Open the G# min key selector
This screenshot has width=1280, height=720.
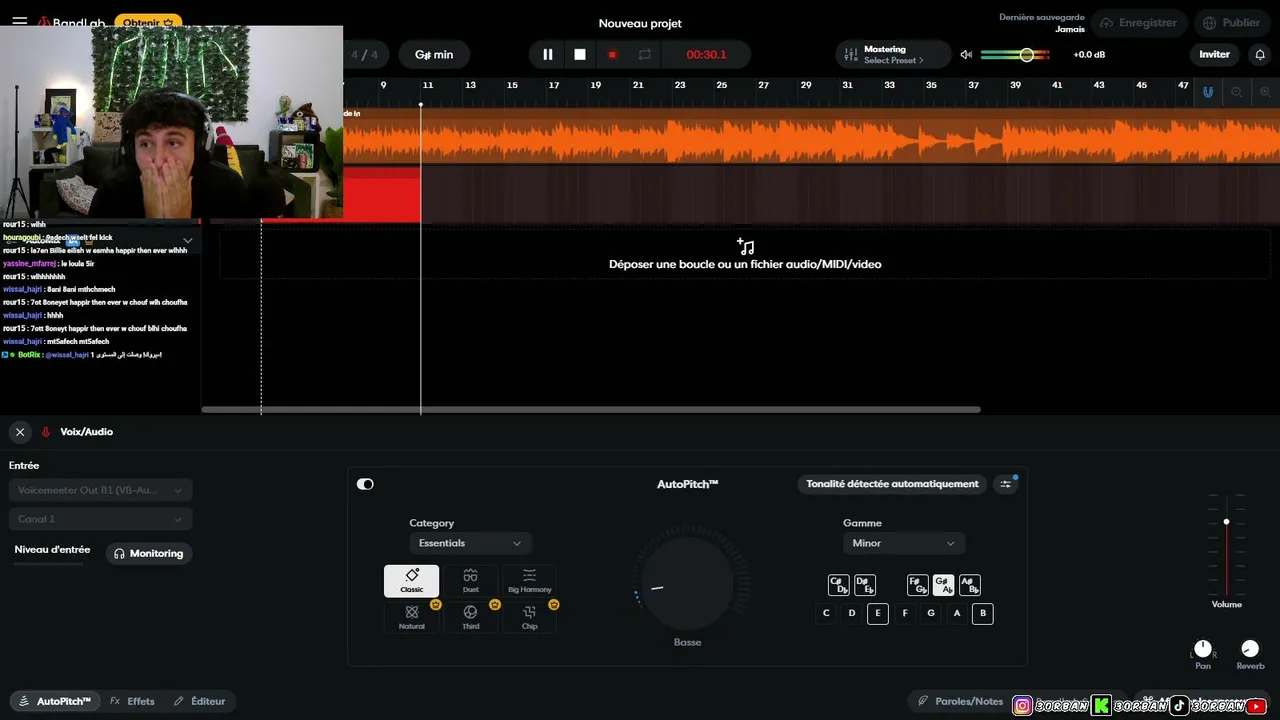(434, 54)
